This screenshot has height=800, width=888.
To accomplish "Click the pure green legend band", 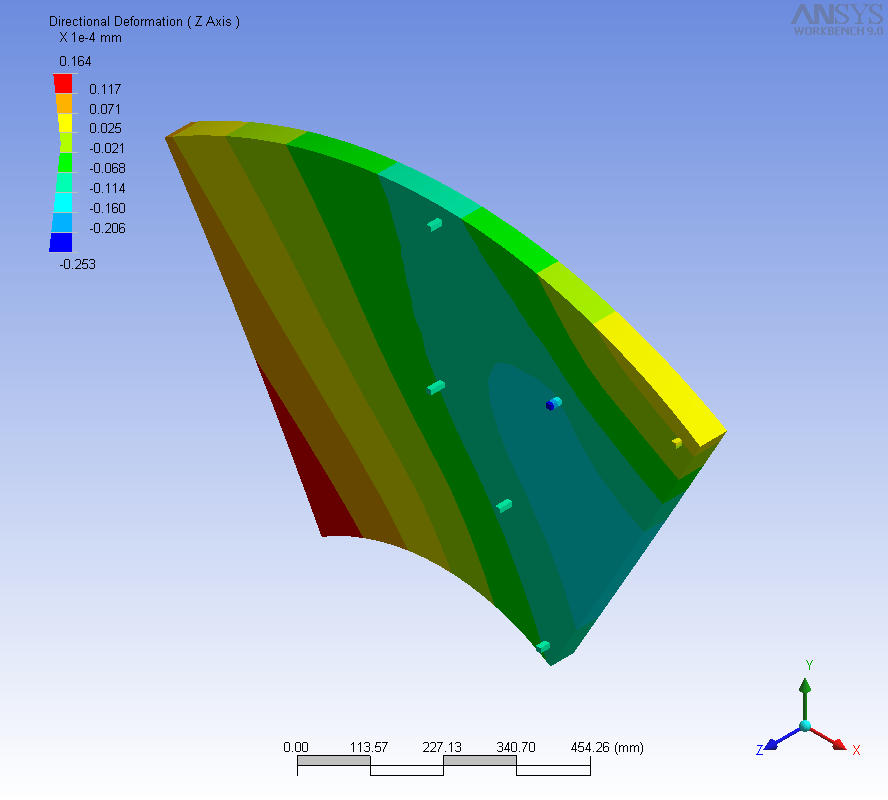I will tap(66, 162).
